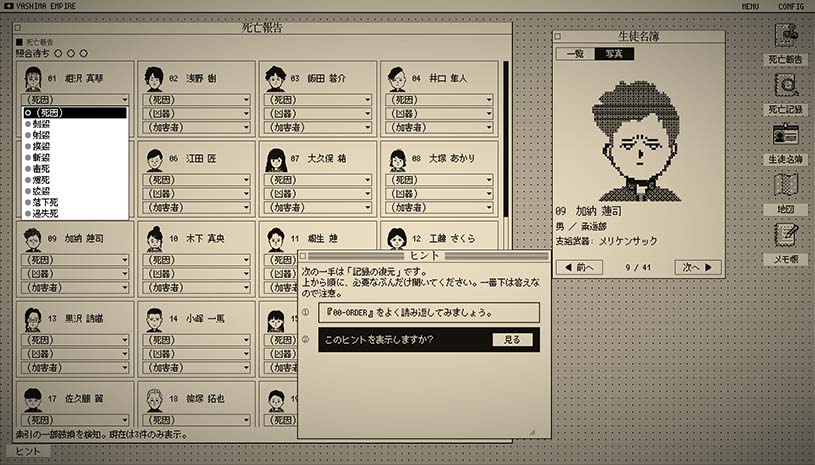Click student 01's portrait avatar
The image size is (815, 465).
[x=33, y=79]
